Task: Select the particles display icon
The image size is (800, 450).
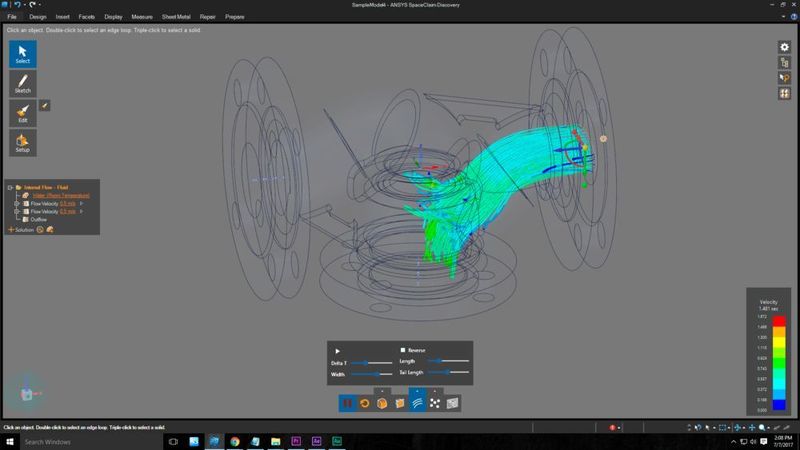Action: point(435,403)
